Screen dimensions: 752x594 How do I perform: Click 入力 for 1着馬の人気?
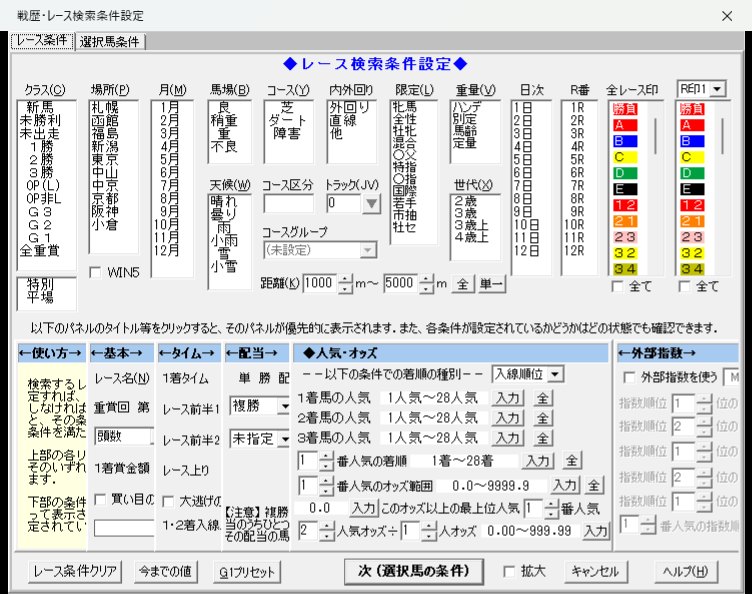[508, 398]
